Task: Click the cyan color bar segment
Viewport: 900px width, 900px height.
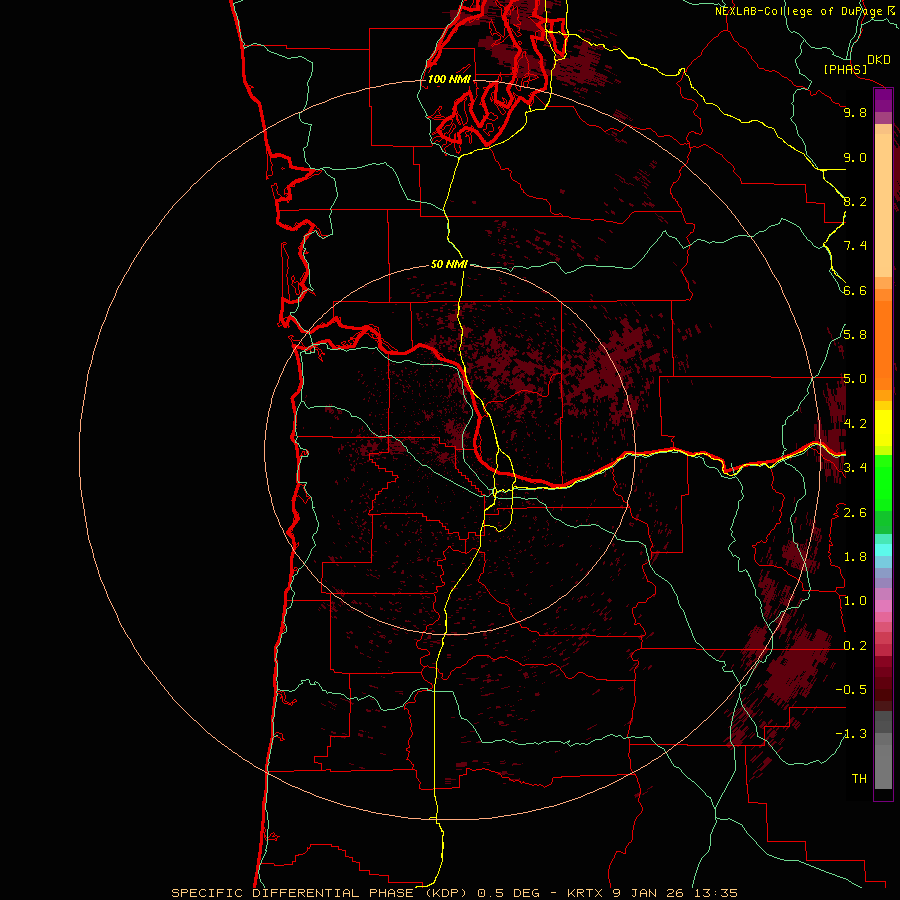Action: [883, 550]
